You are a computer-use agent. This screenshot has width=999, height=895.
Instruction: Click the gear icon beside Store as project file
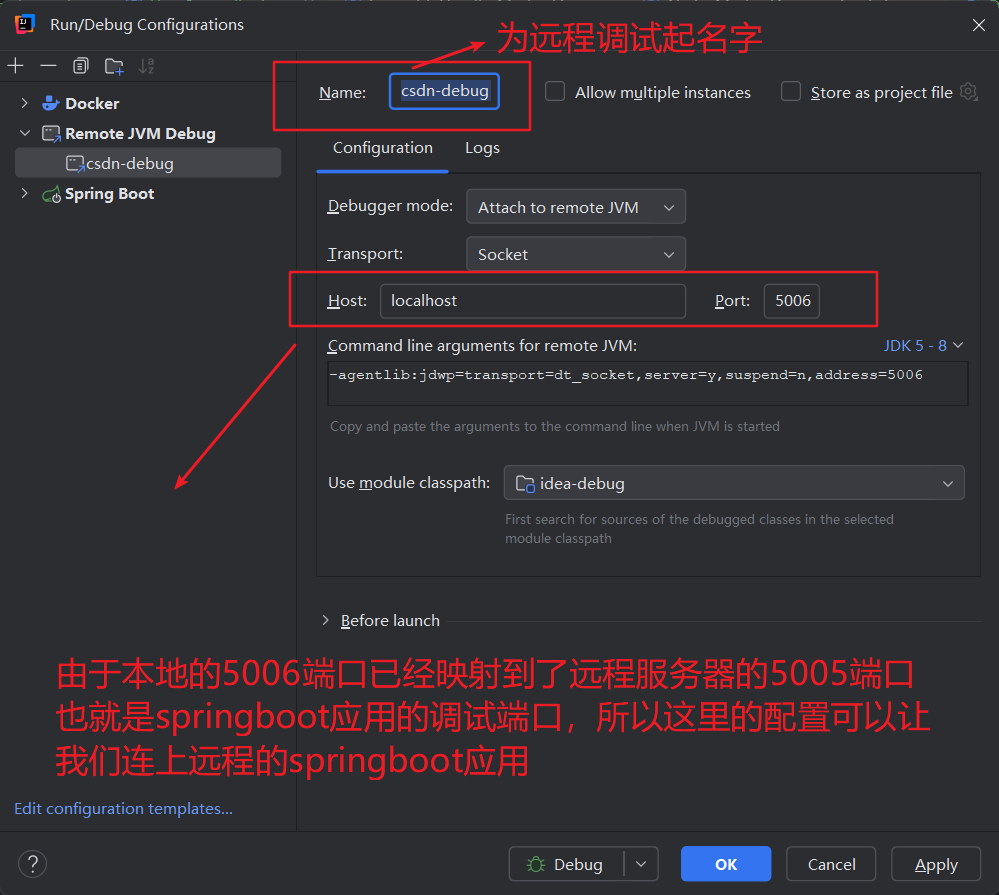(968, 92)
